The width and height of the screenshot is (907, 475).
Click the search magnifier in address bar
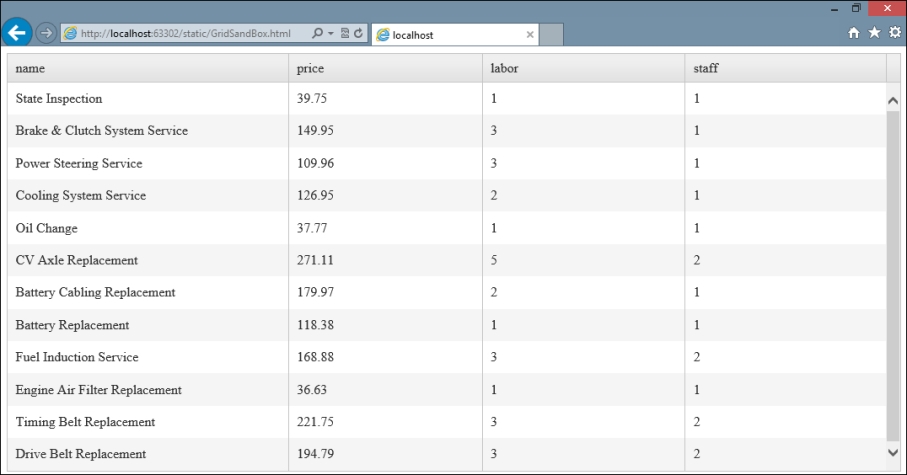[x=317, y=33]
